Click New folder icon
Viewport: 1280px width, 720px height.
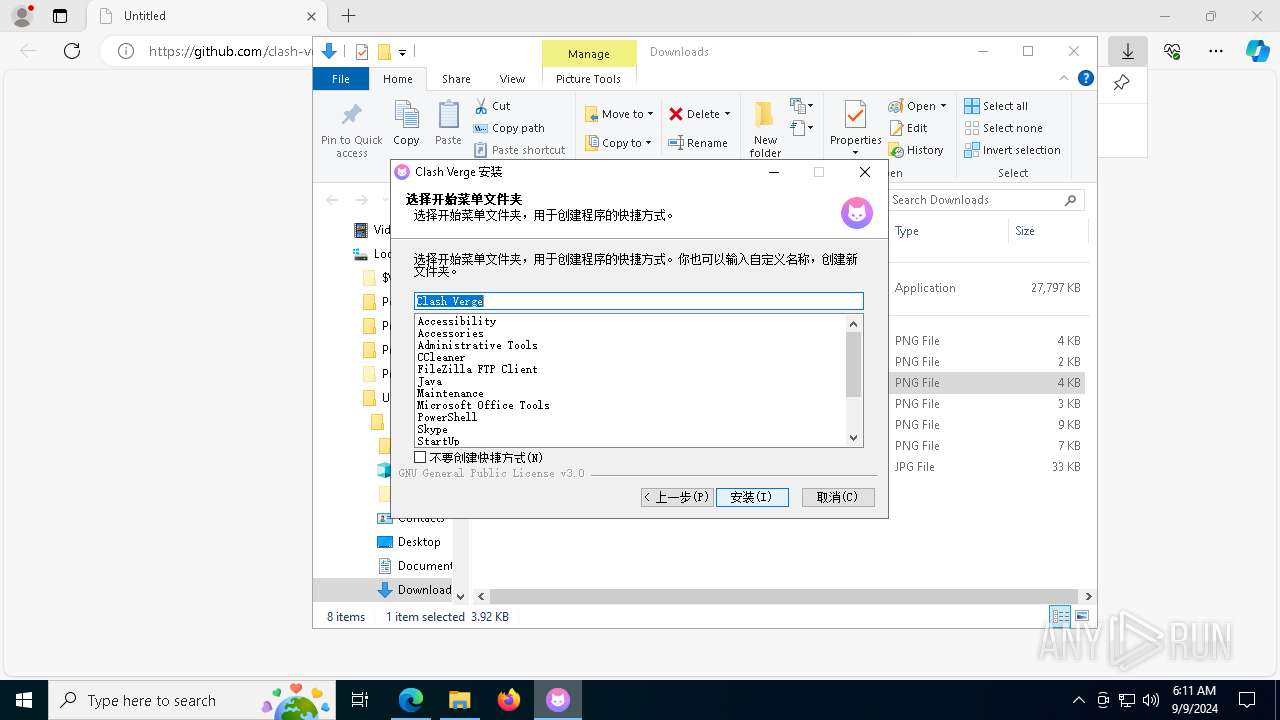(x=765, y=115)
